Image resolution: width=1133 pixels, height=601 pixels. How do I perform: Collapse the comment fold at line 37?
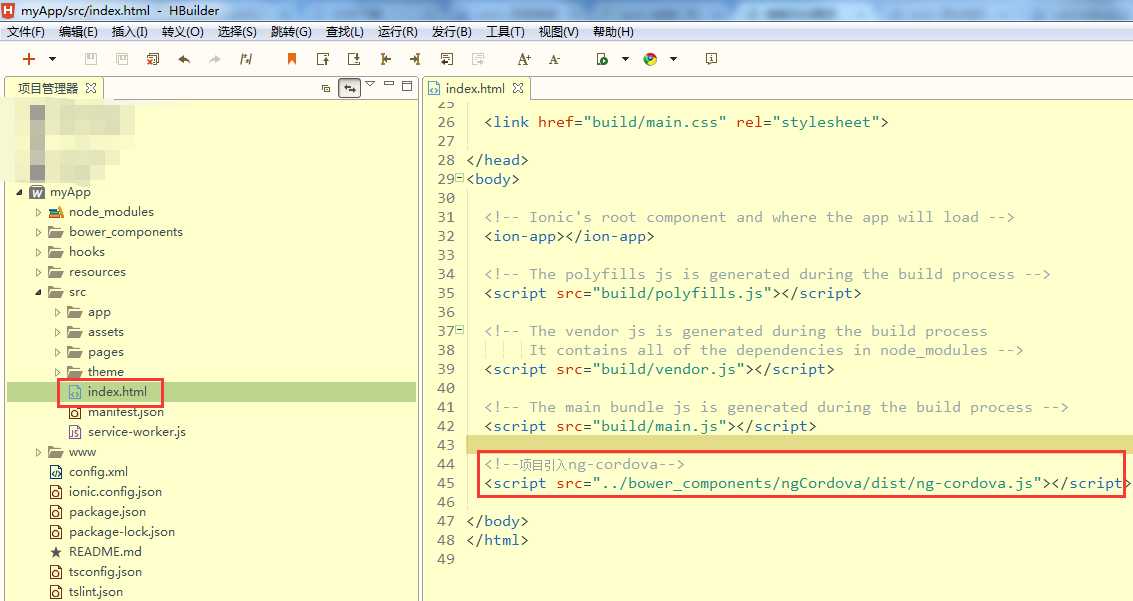(x=460, y=329)
